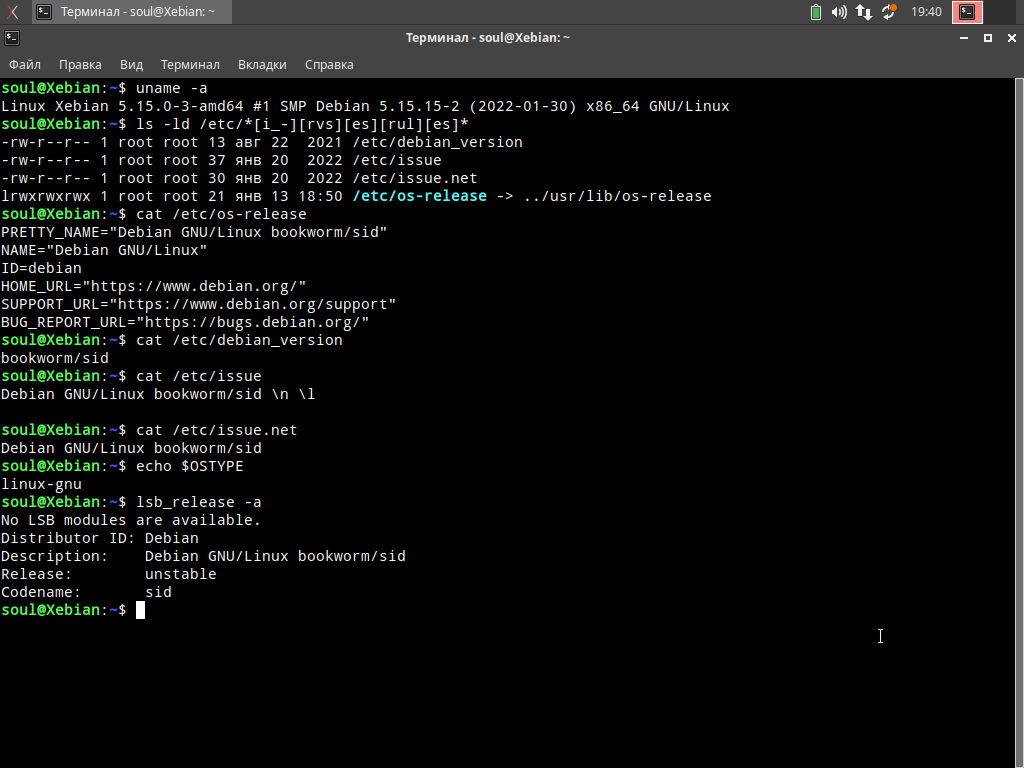Click the 'uname -a' command text
The height and width of the screenshot is (768, 1024).
tap(172, 88)
